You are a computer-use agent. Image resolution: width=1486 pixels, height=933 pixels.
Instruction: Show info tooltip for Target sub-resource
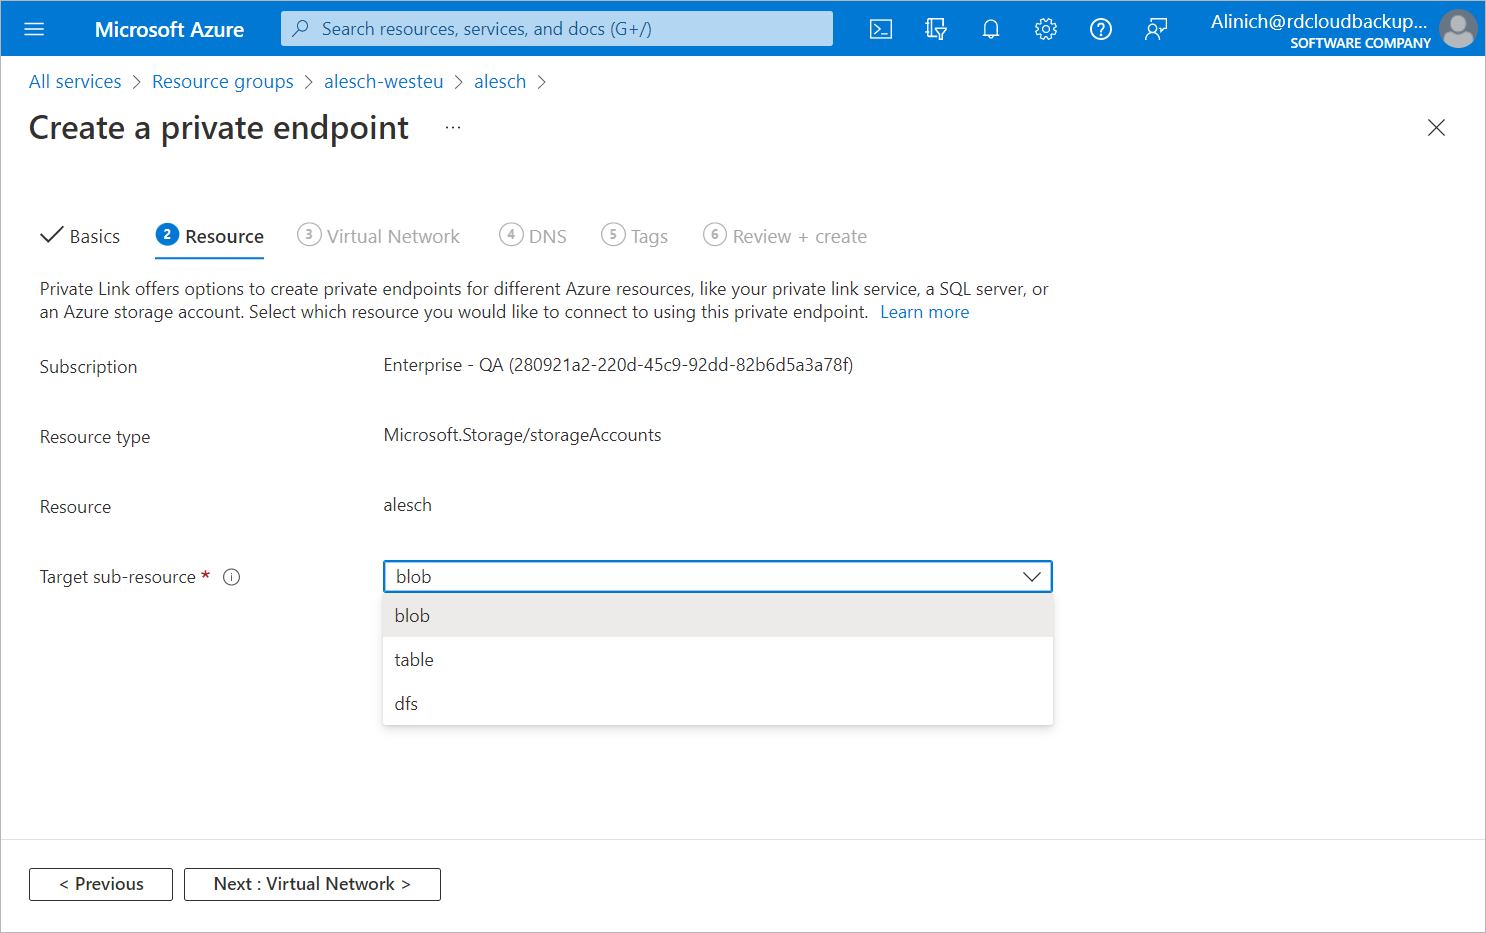coord(232,577)
